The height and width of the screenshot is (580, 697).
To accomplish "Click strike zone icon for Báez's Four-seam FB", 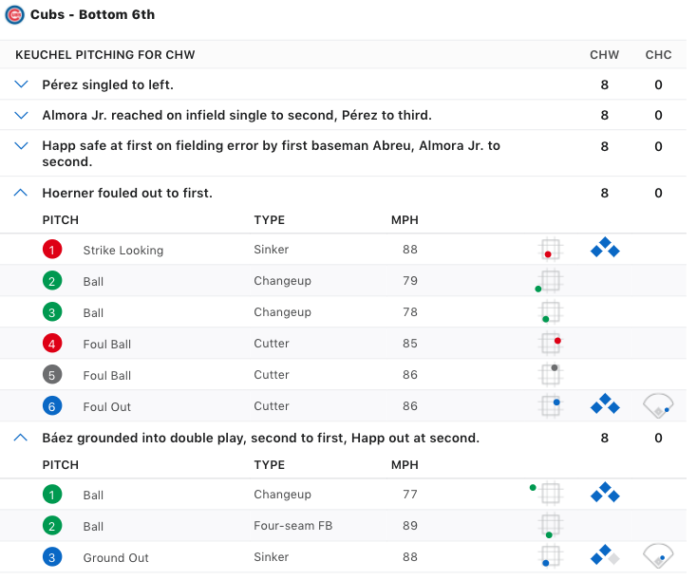I will (x=549, y=525).
